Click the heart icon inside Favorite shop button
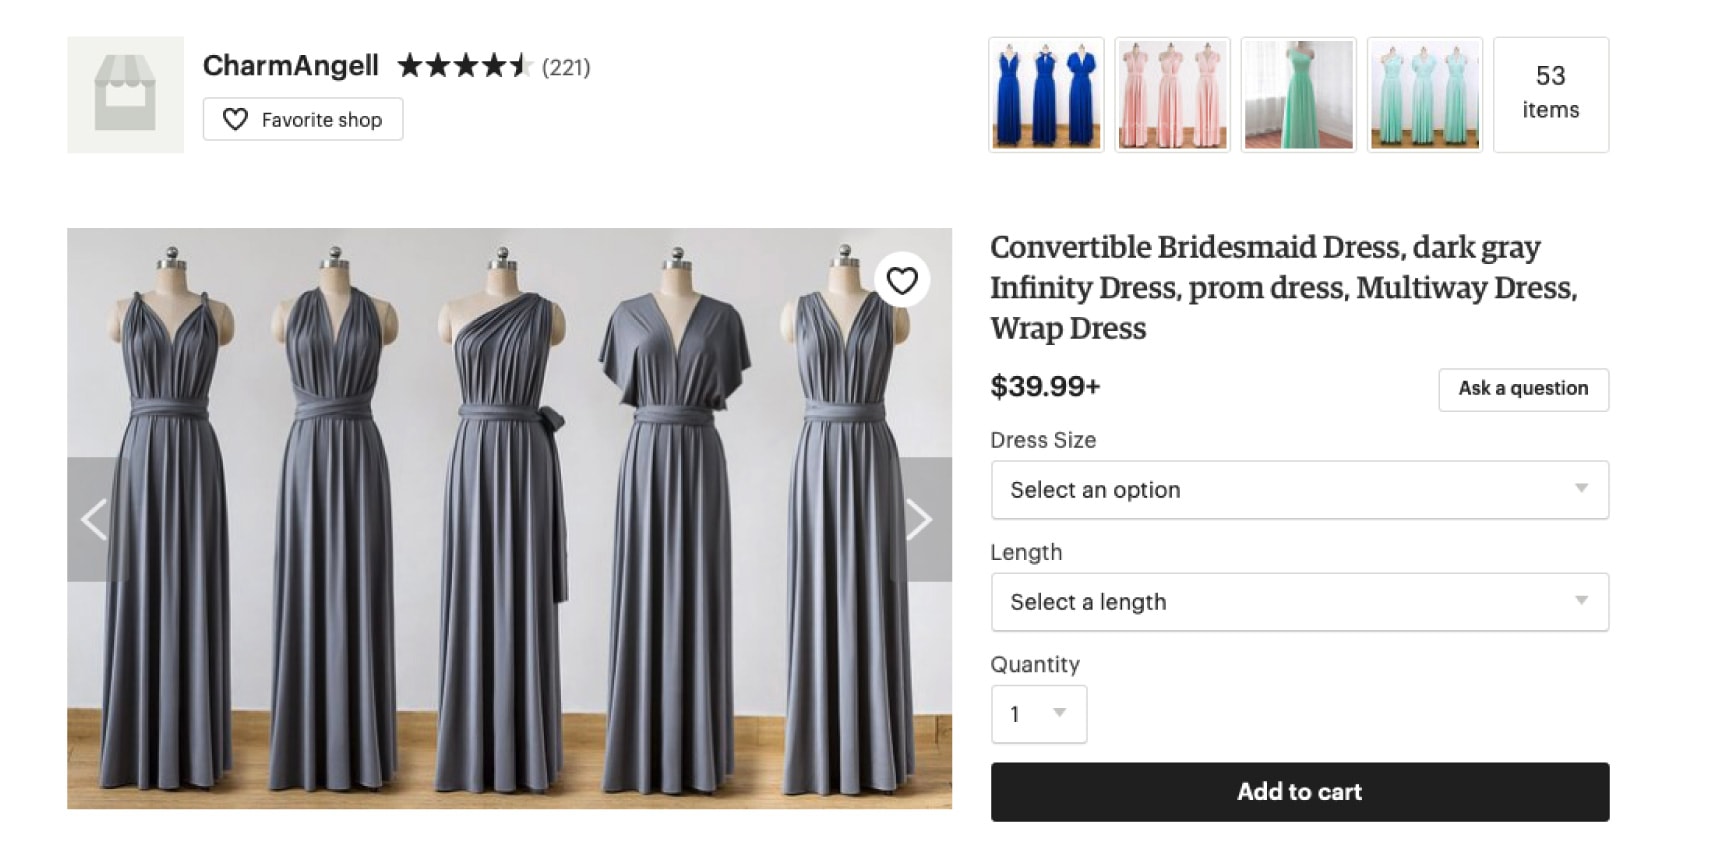 (x=236, y=119)
